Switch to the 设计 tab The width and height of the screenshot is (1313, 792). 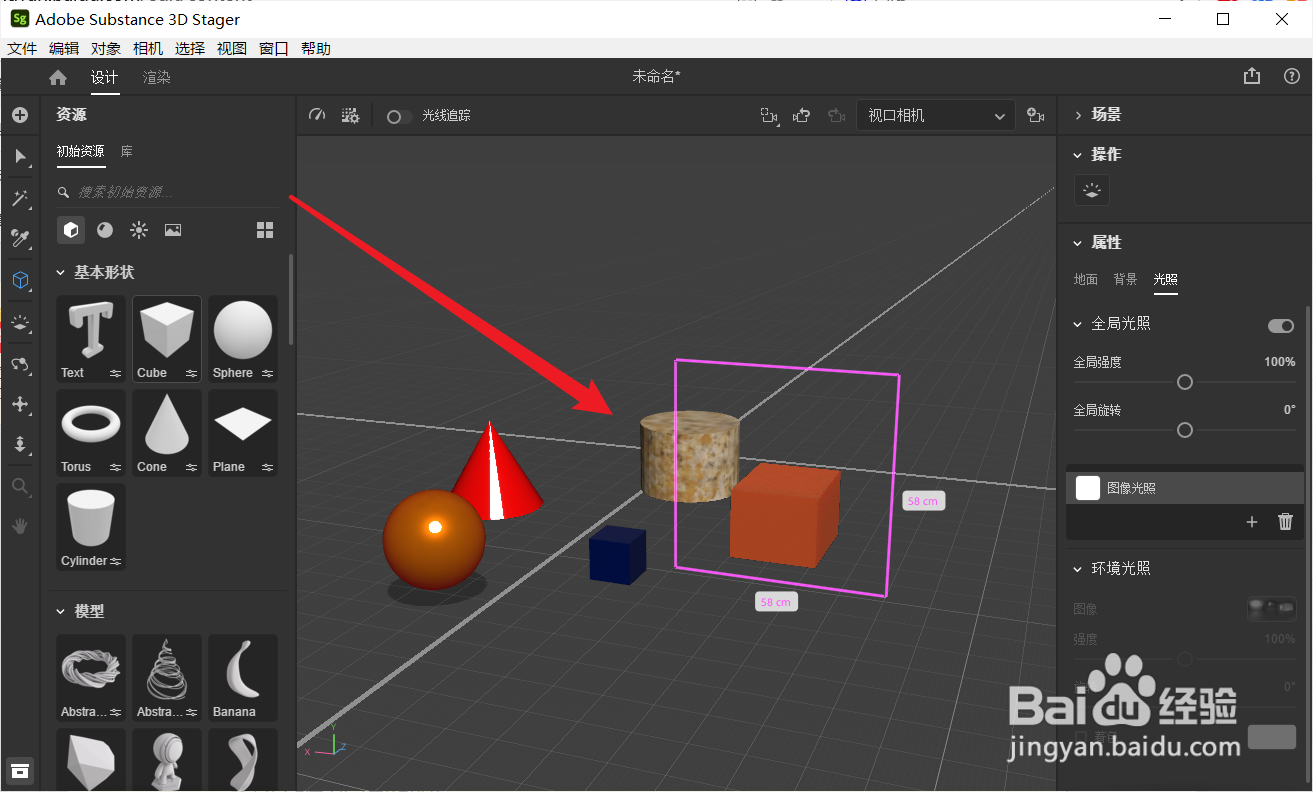point(104,77)
